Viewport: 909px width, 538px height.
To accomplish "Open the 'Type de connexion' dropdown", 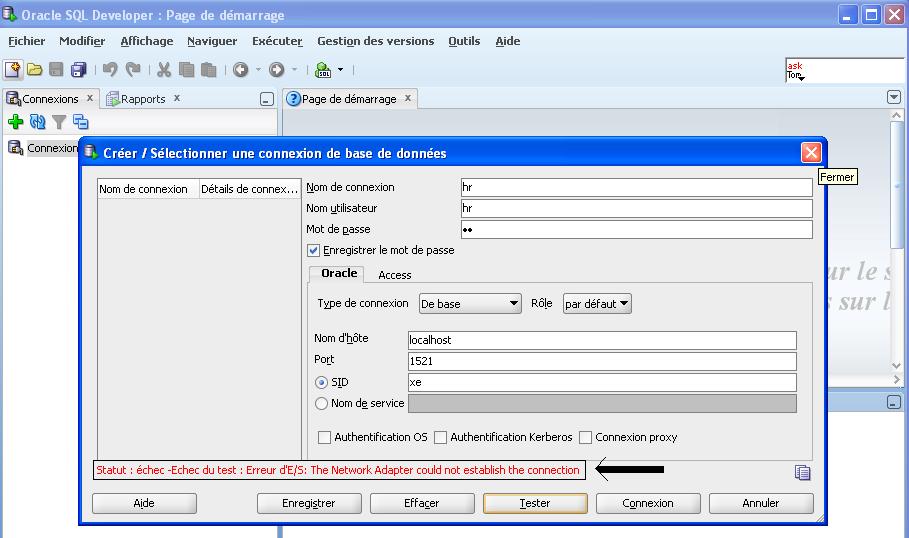I will 470,304.
